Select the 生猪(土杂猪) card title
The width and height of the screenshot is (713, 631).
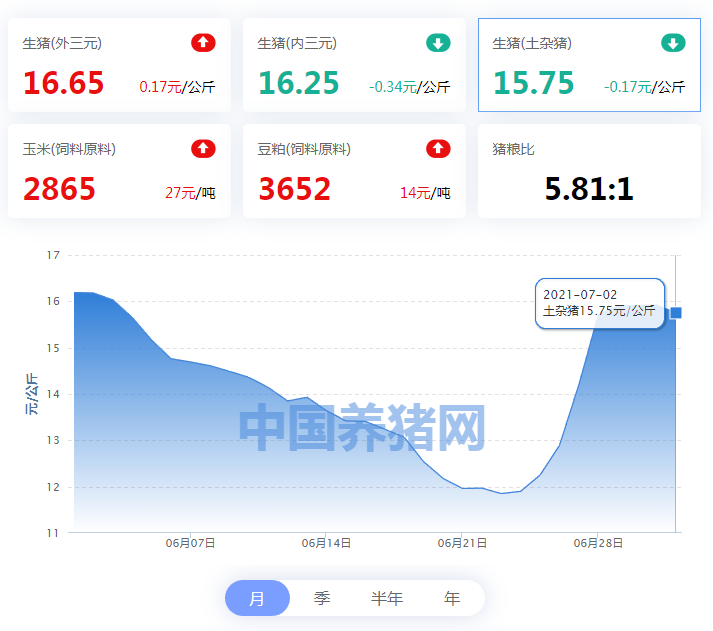[532, 43]
